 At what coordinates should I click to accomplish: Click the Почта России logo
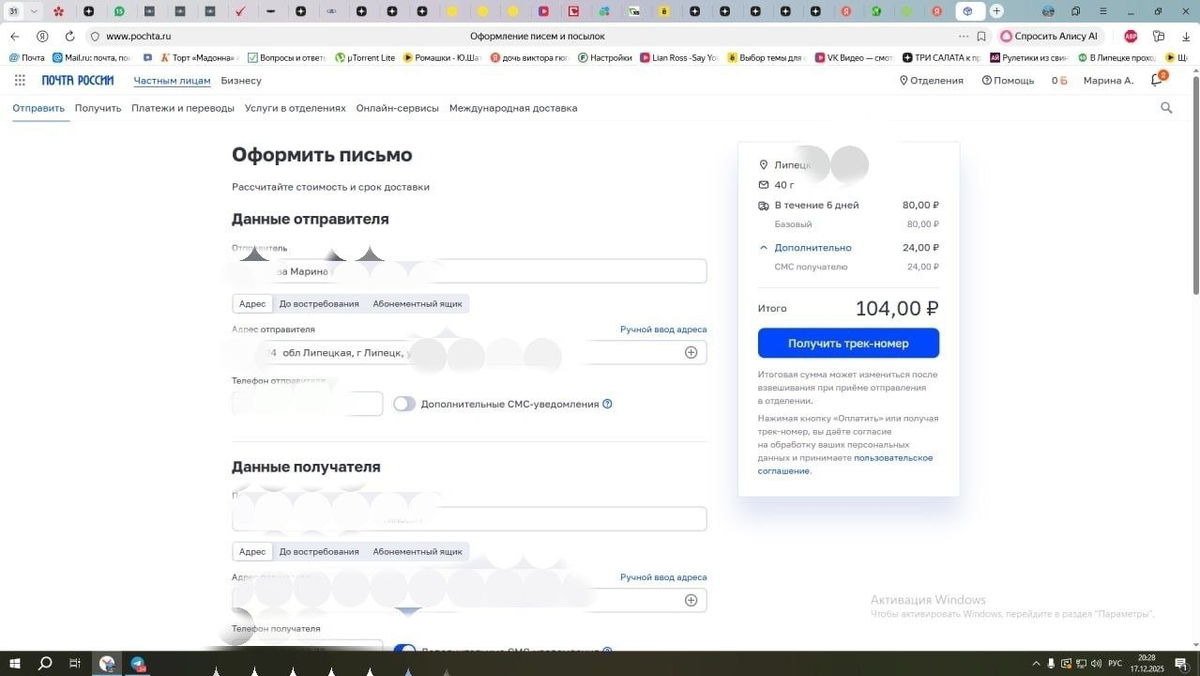point(78,80)
